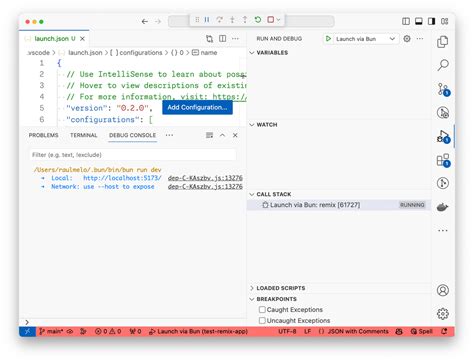The image size is (474, 362).
Task: Stop the debug session
Action: click(271, 20)
